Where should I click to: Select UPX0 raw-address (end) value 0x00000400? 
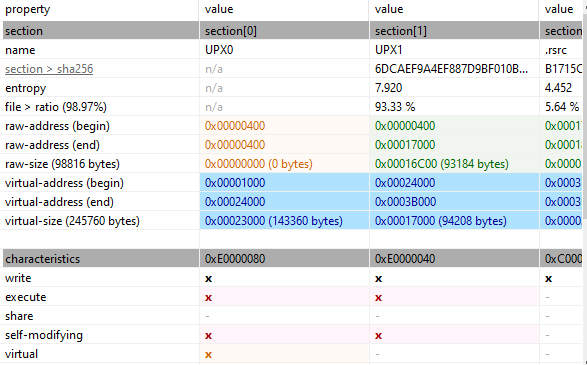(235, 145)
